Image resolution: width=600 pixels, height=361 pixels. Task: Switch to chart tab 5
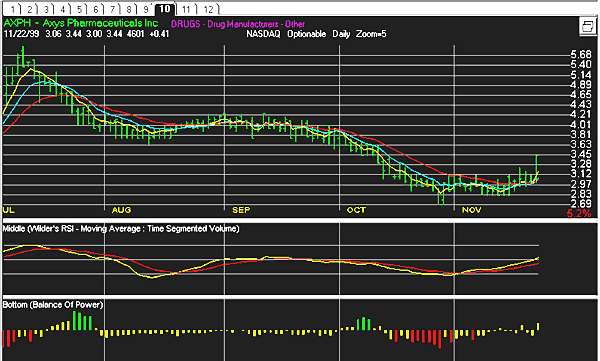(78, 9)
